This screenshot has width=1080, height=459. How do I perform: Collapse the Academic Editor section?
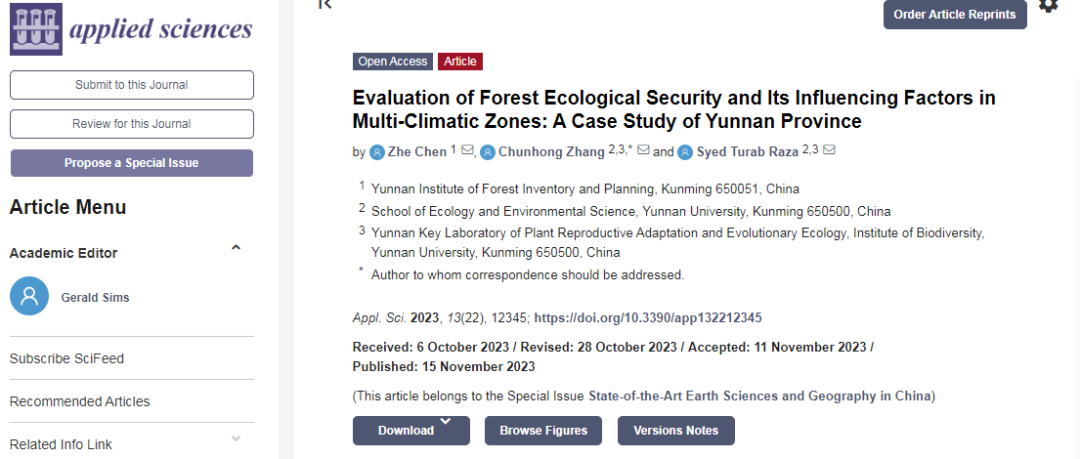[236, 248]
